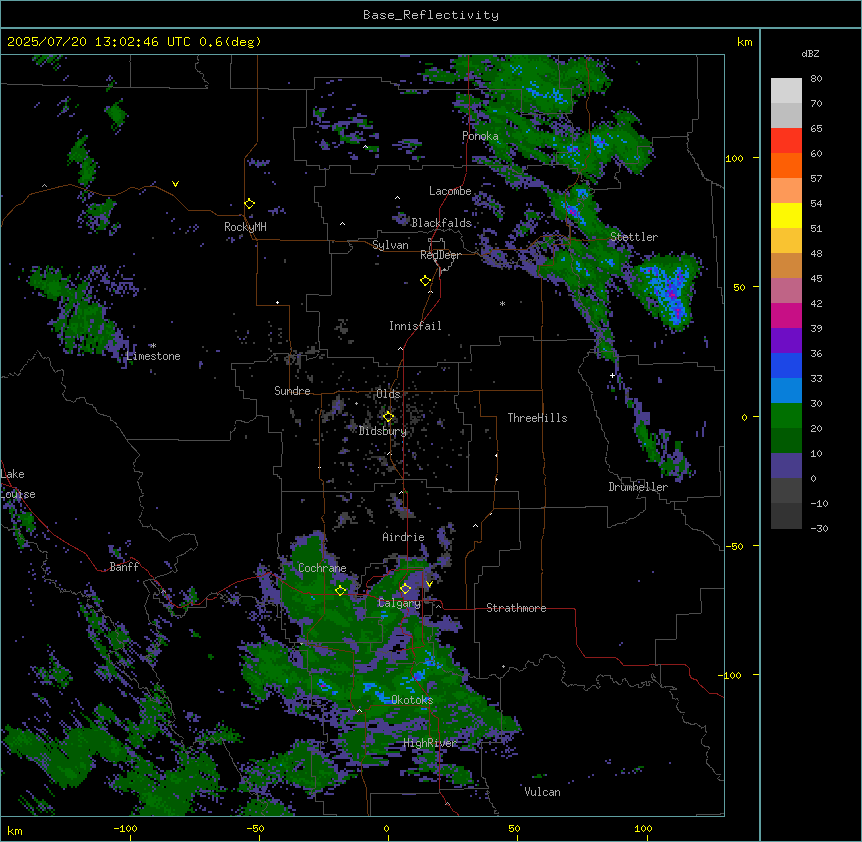Click the HighRiver label

(430, 743)
